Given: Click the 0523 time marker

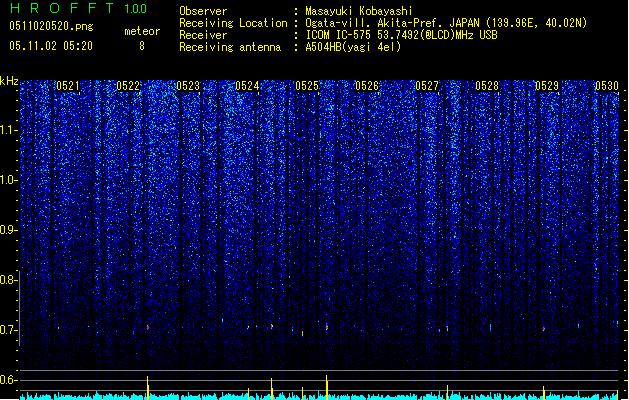Looking at the screenshot, I should coord(188,86).
